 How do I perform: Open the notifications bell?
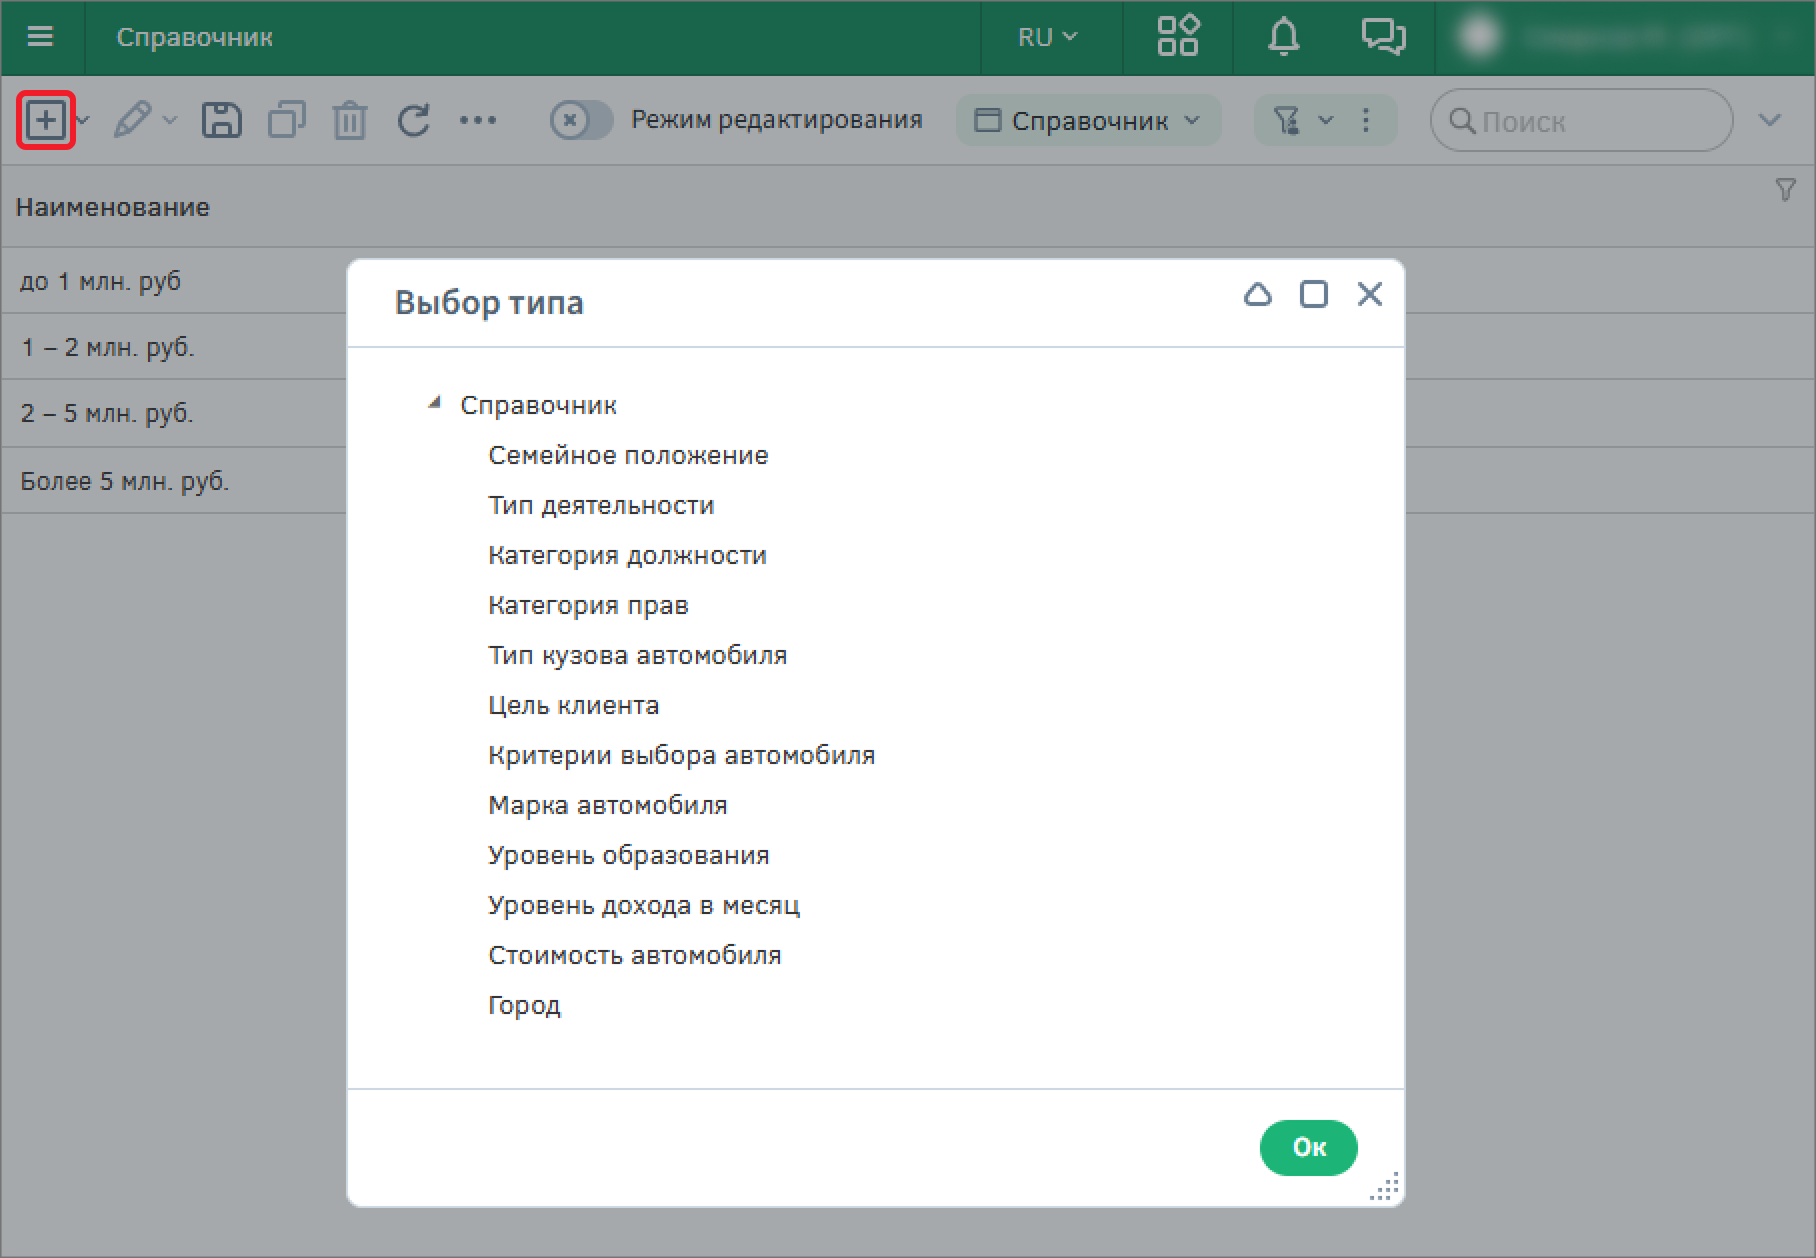tap(1283, 37)
